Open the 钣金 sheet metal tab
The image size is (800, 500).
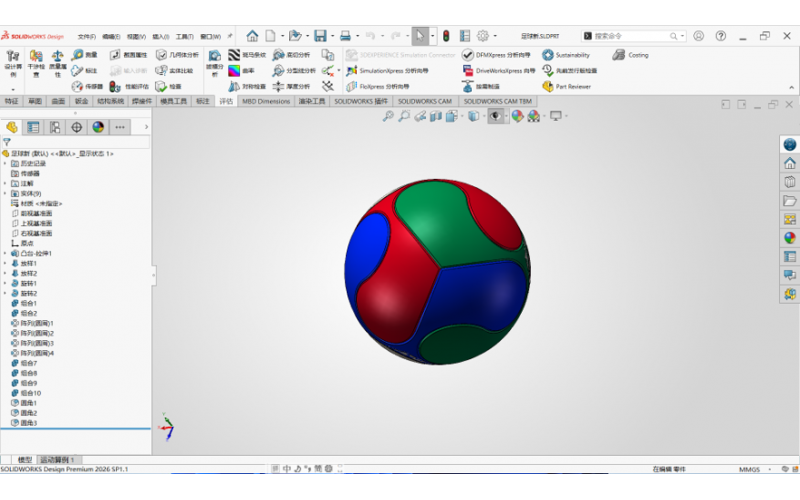coord(82,101)
